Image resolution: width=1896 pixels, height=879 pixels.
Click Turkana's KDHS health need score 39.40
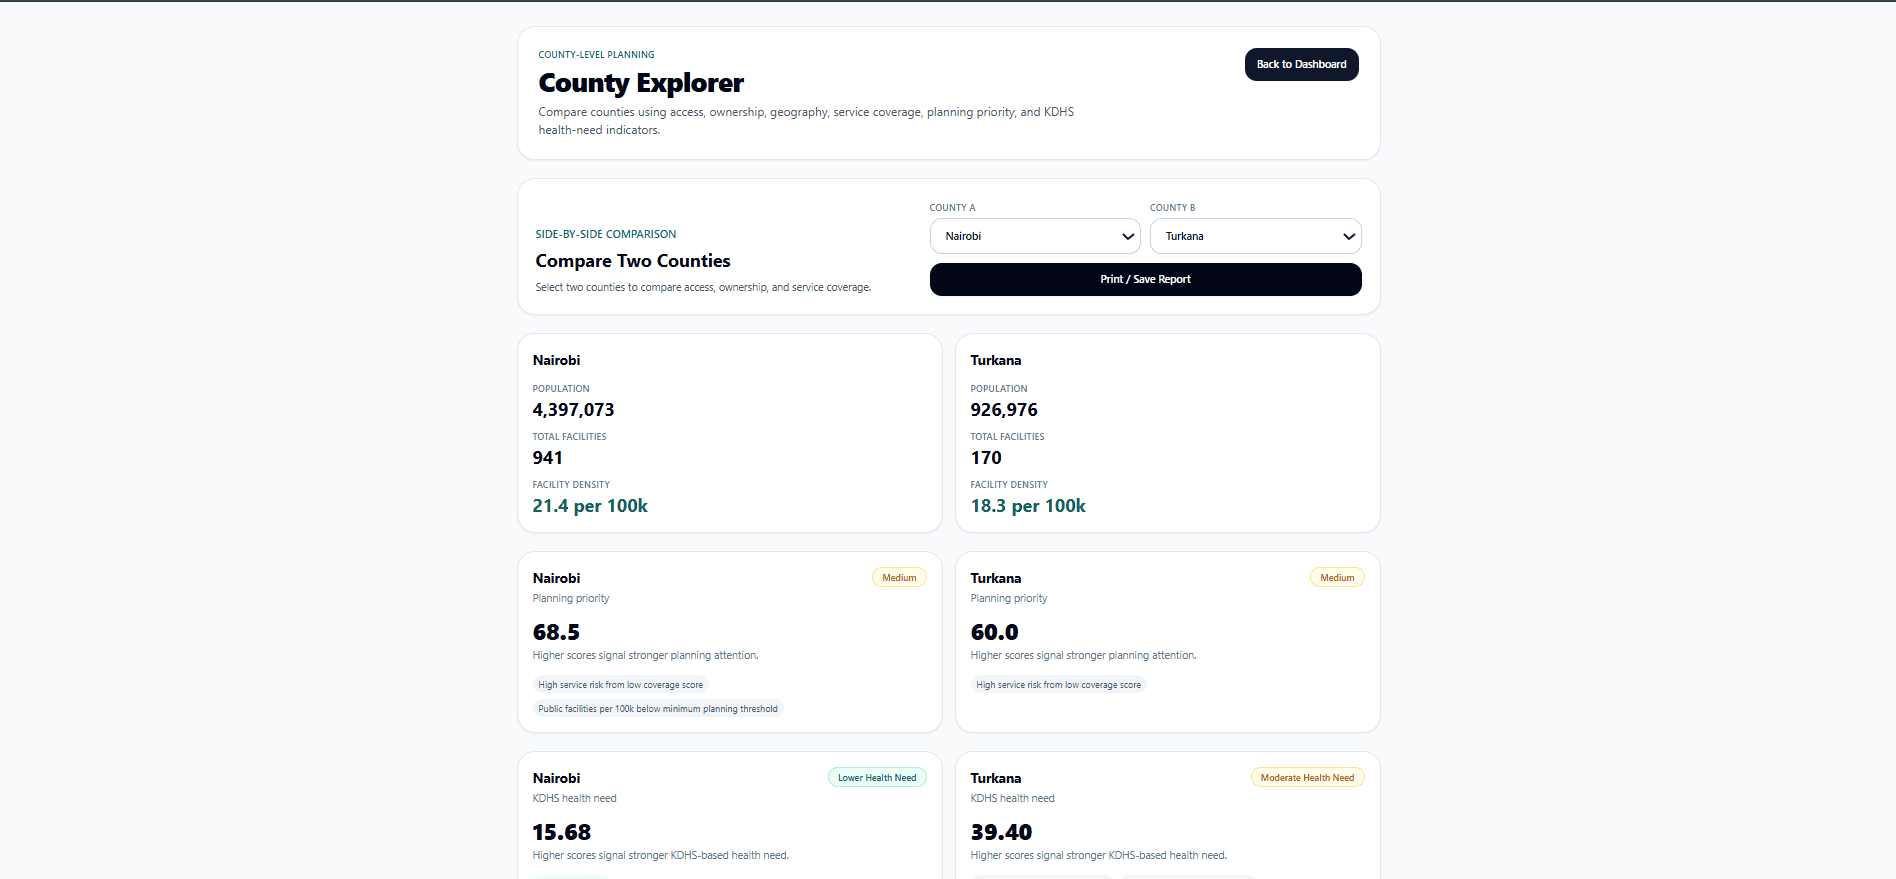click(1001, 832)
